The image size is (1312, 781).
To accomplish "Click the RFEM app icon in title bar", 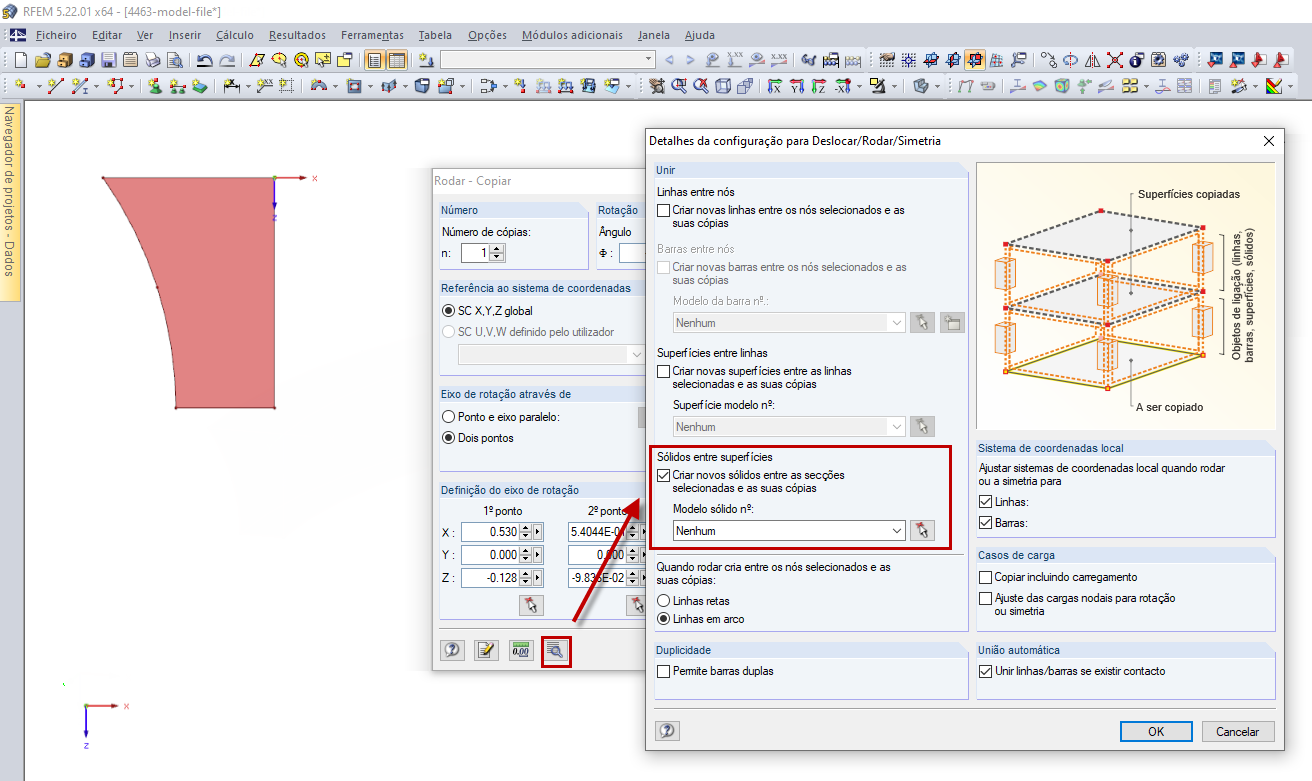I will (x=11, y=11).
